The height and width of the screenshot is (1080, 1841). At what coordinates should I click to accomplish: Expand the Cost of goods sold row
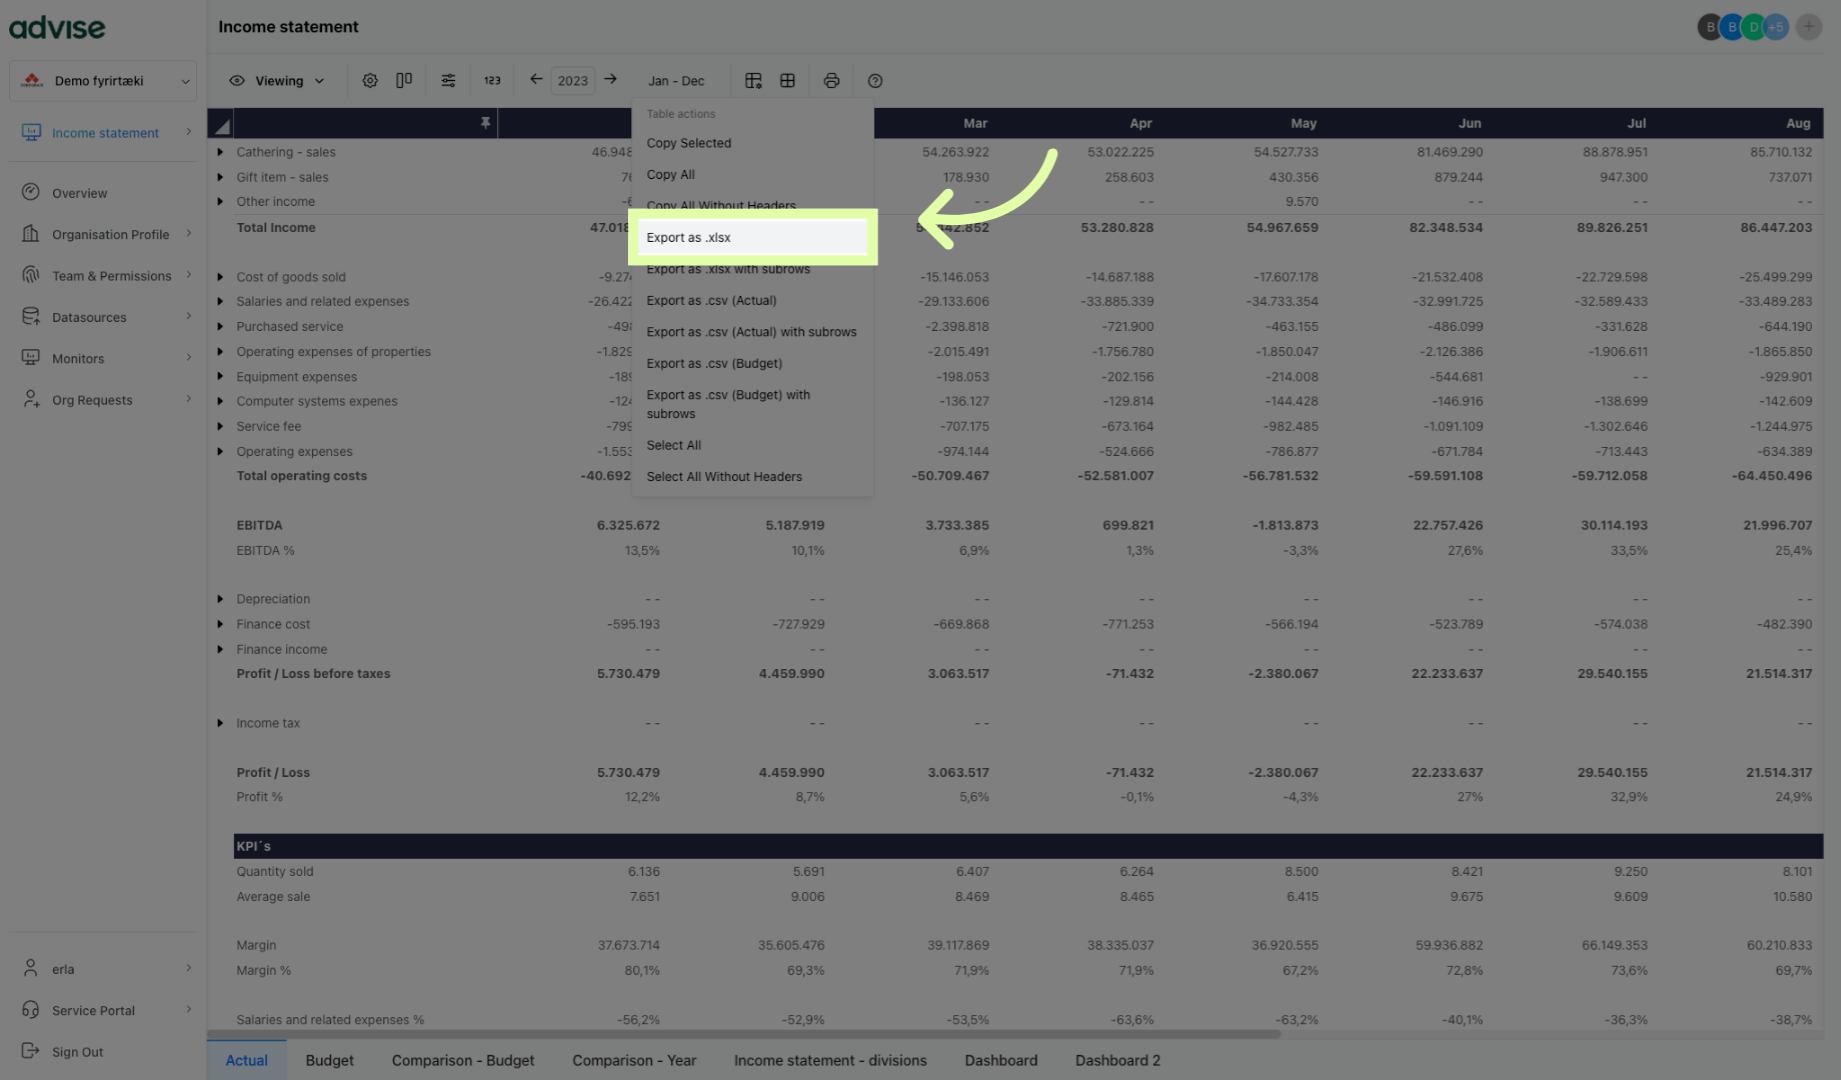221,277
